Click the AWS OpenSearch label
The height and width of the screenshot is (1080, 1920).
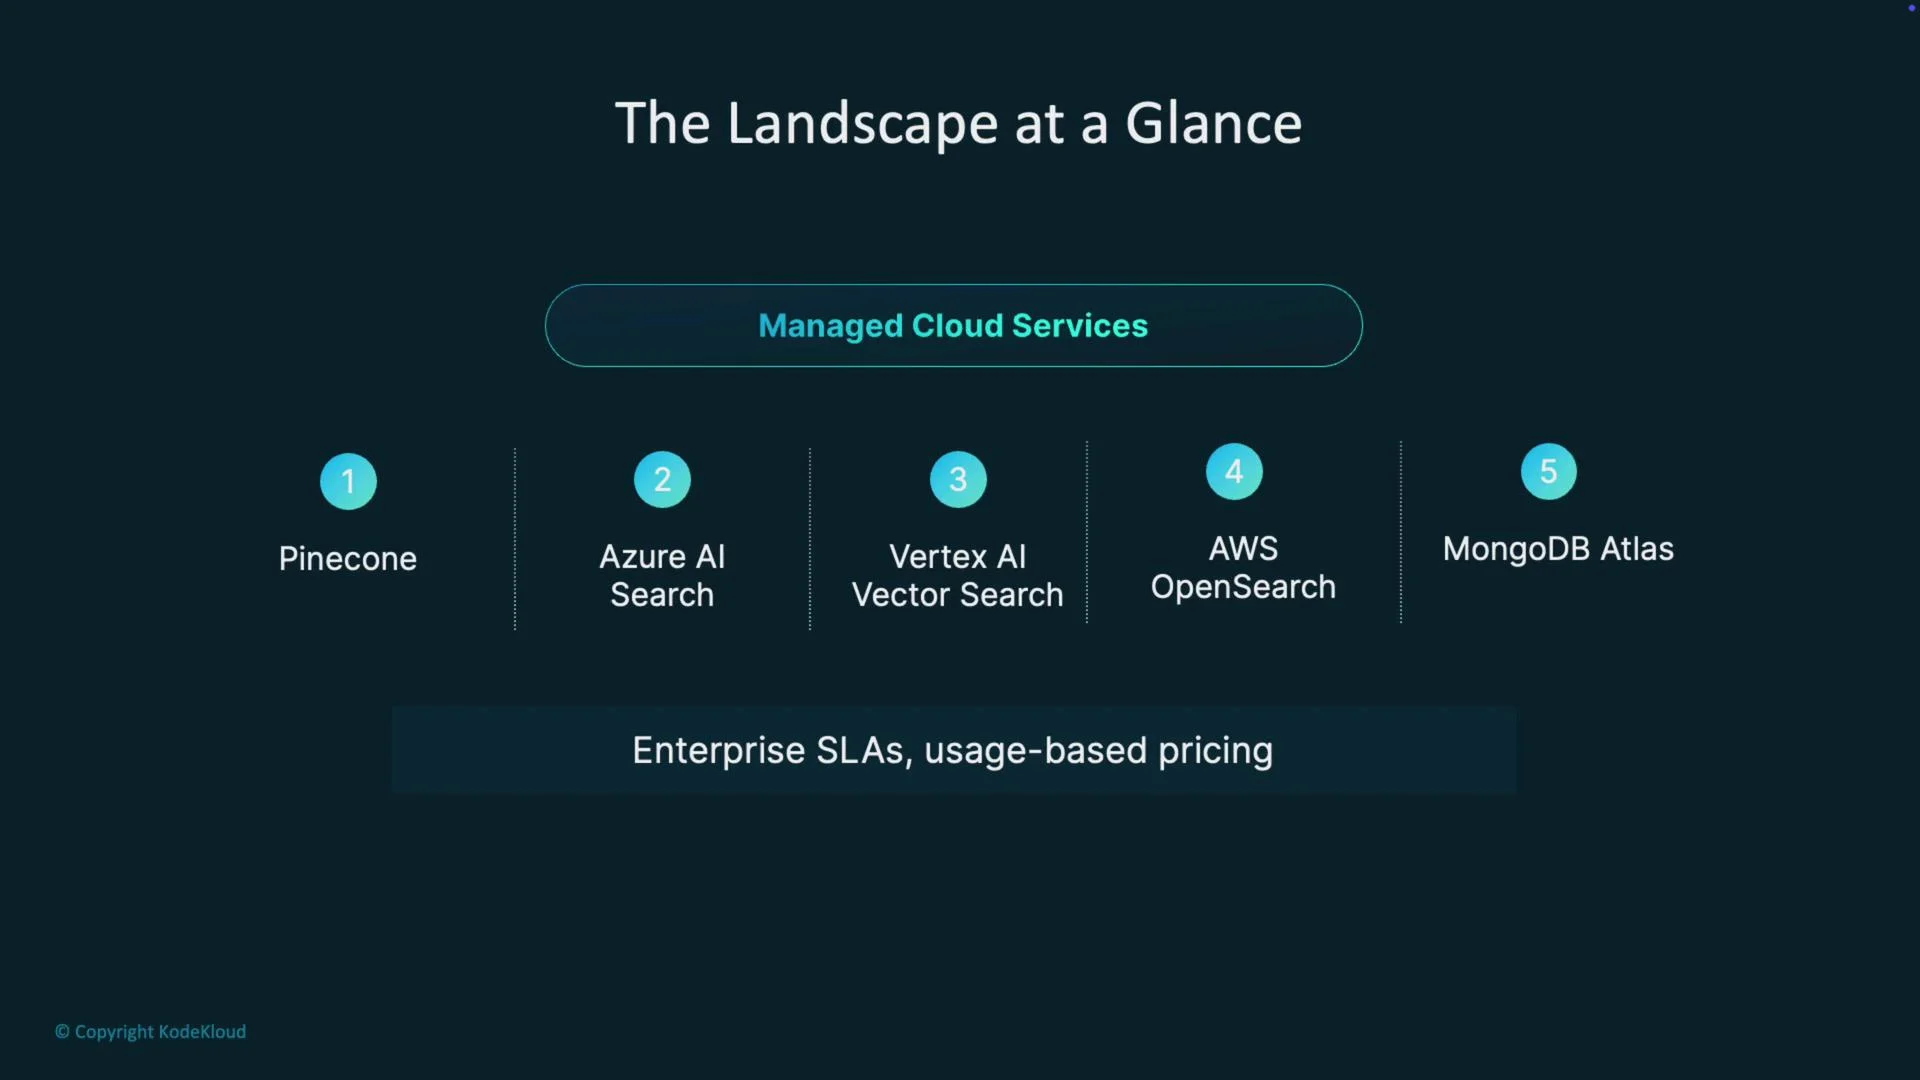[1243, 568]
